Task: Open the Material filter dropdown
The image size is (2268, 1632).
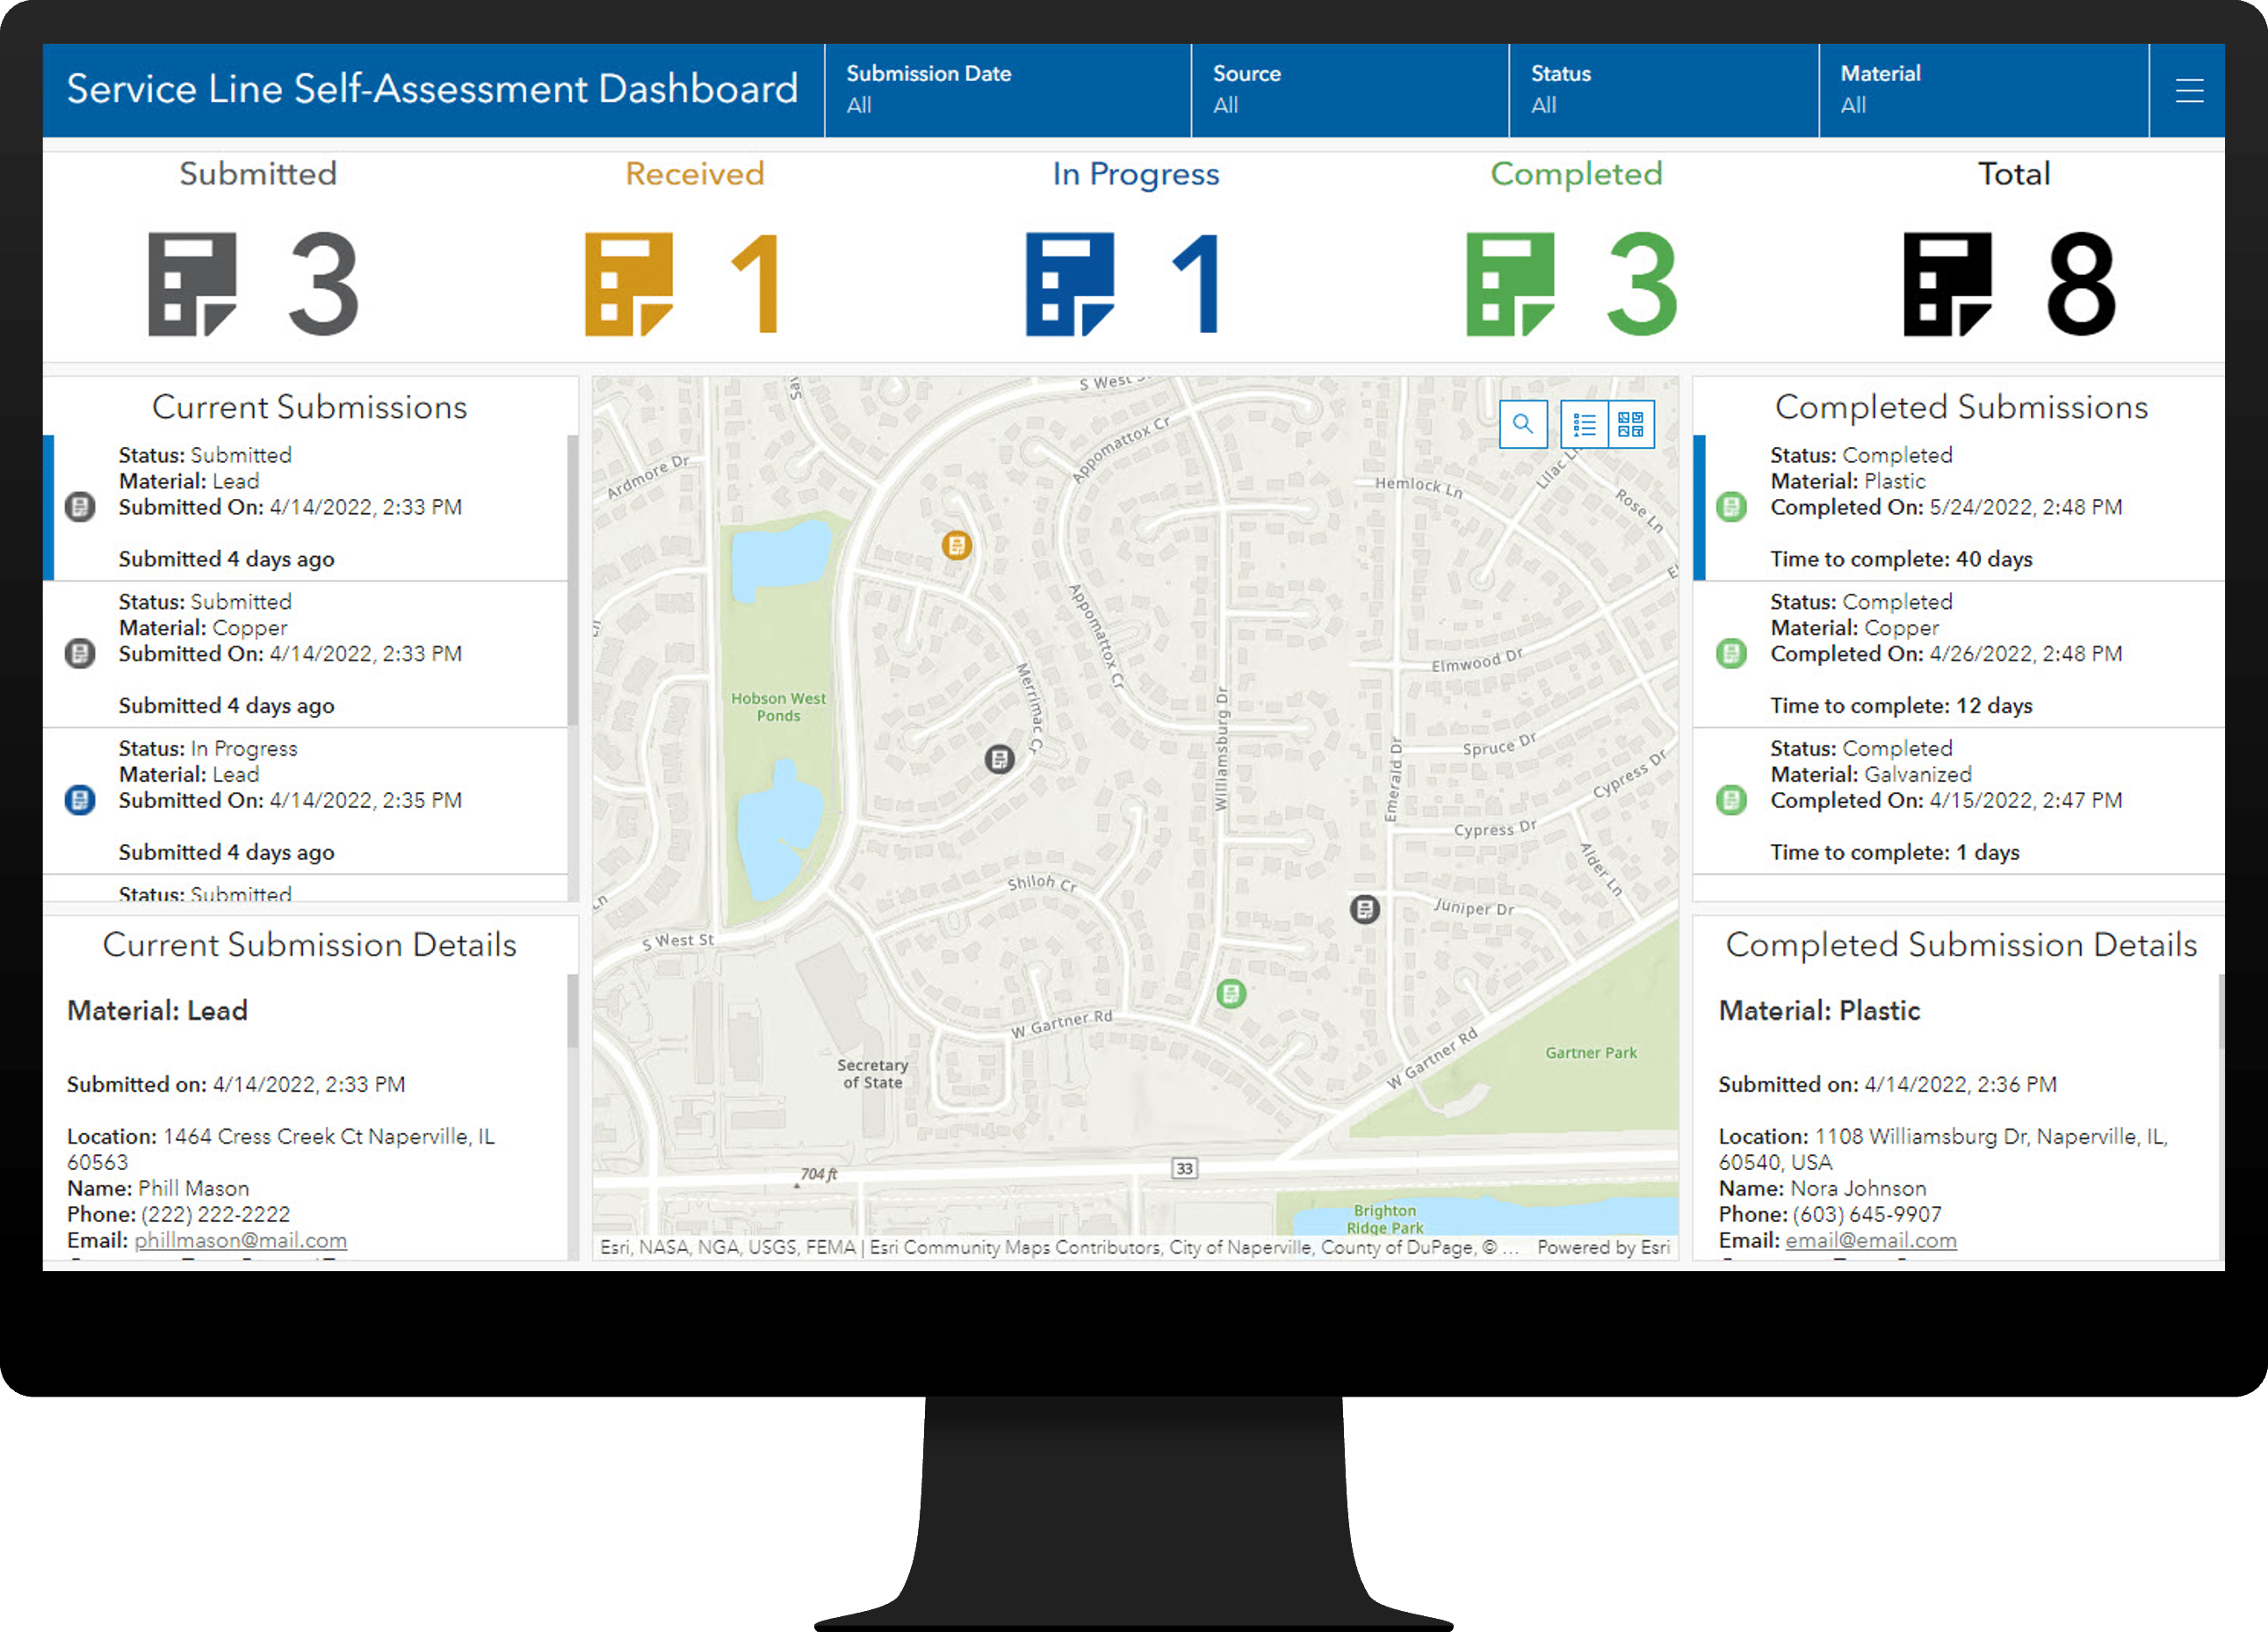Action: pos(1982,90)
